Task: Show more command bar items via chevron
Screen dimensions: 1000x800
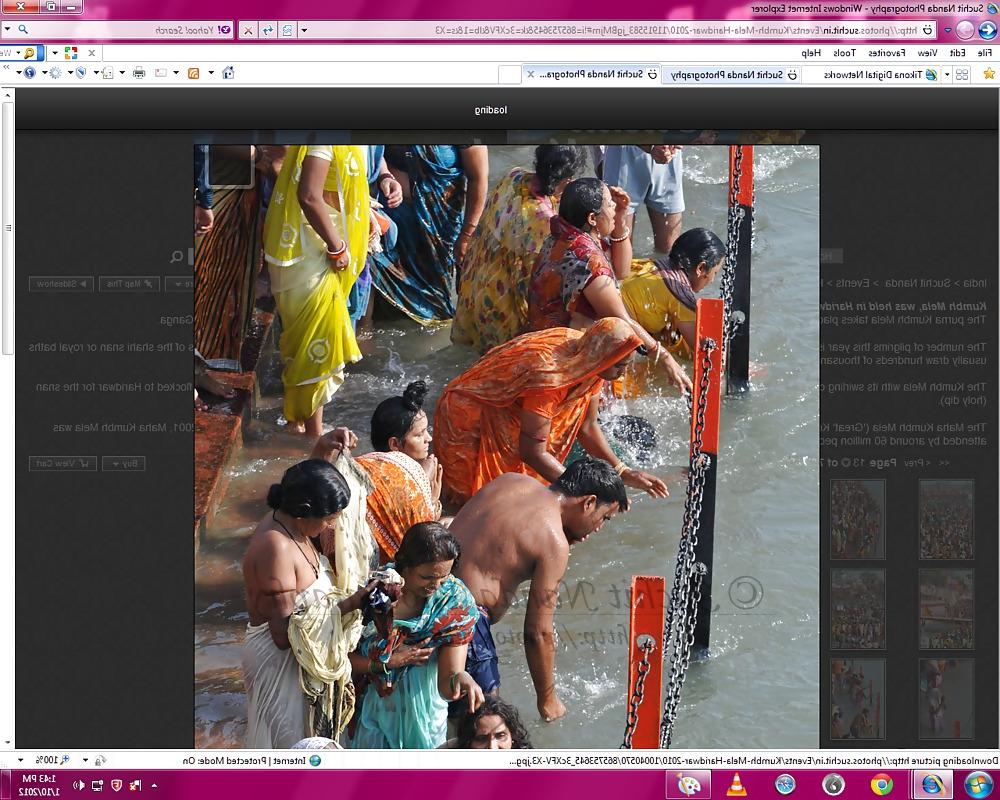Action: click(6, 66)
